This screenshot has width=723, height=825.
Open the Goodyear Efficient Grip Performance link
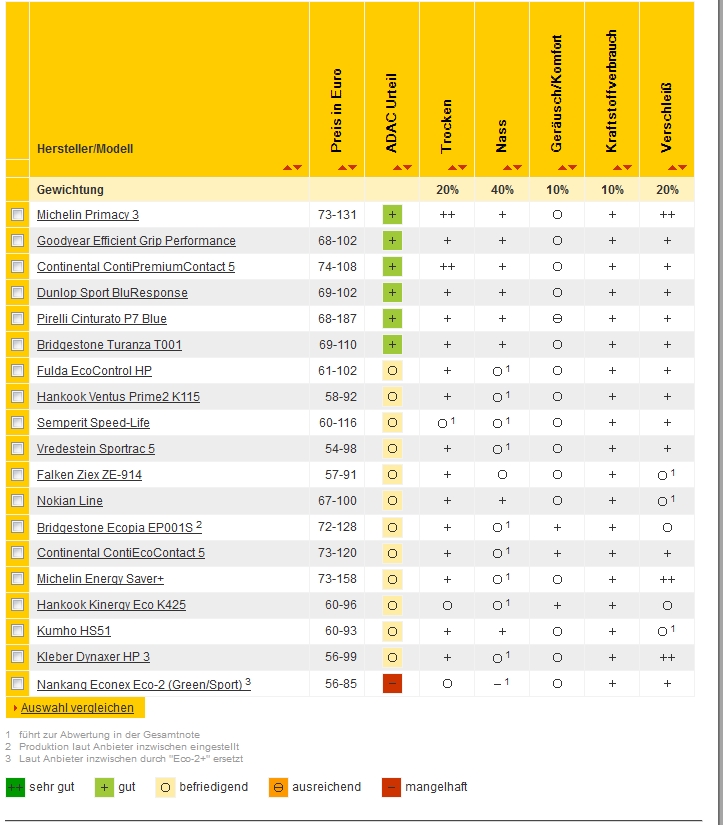tap(136, 241)
